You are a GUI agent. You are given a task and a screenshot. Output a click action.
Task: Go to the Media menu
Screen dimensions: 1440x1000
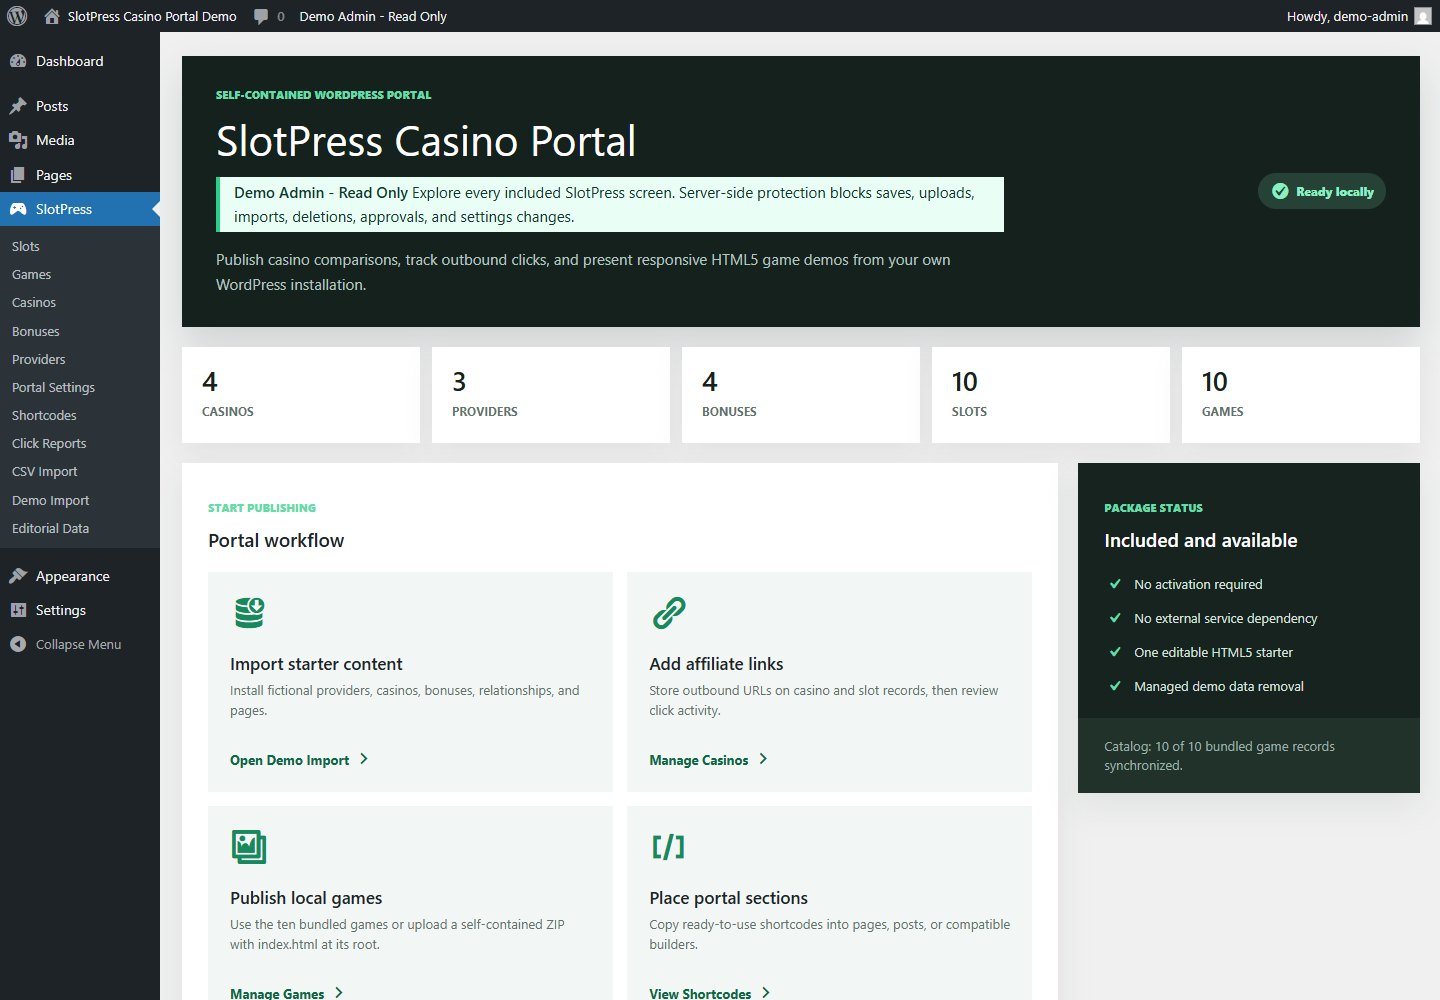80,140
